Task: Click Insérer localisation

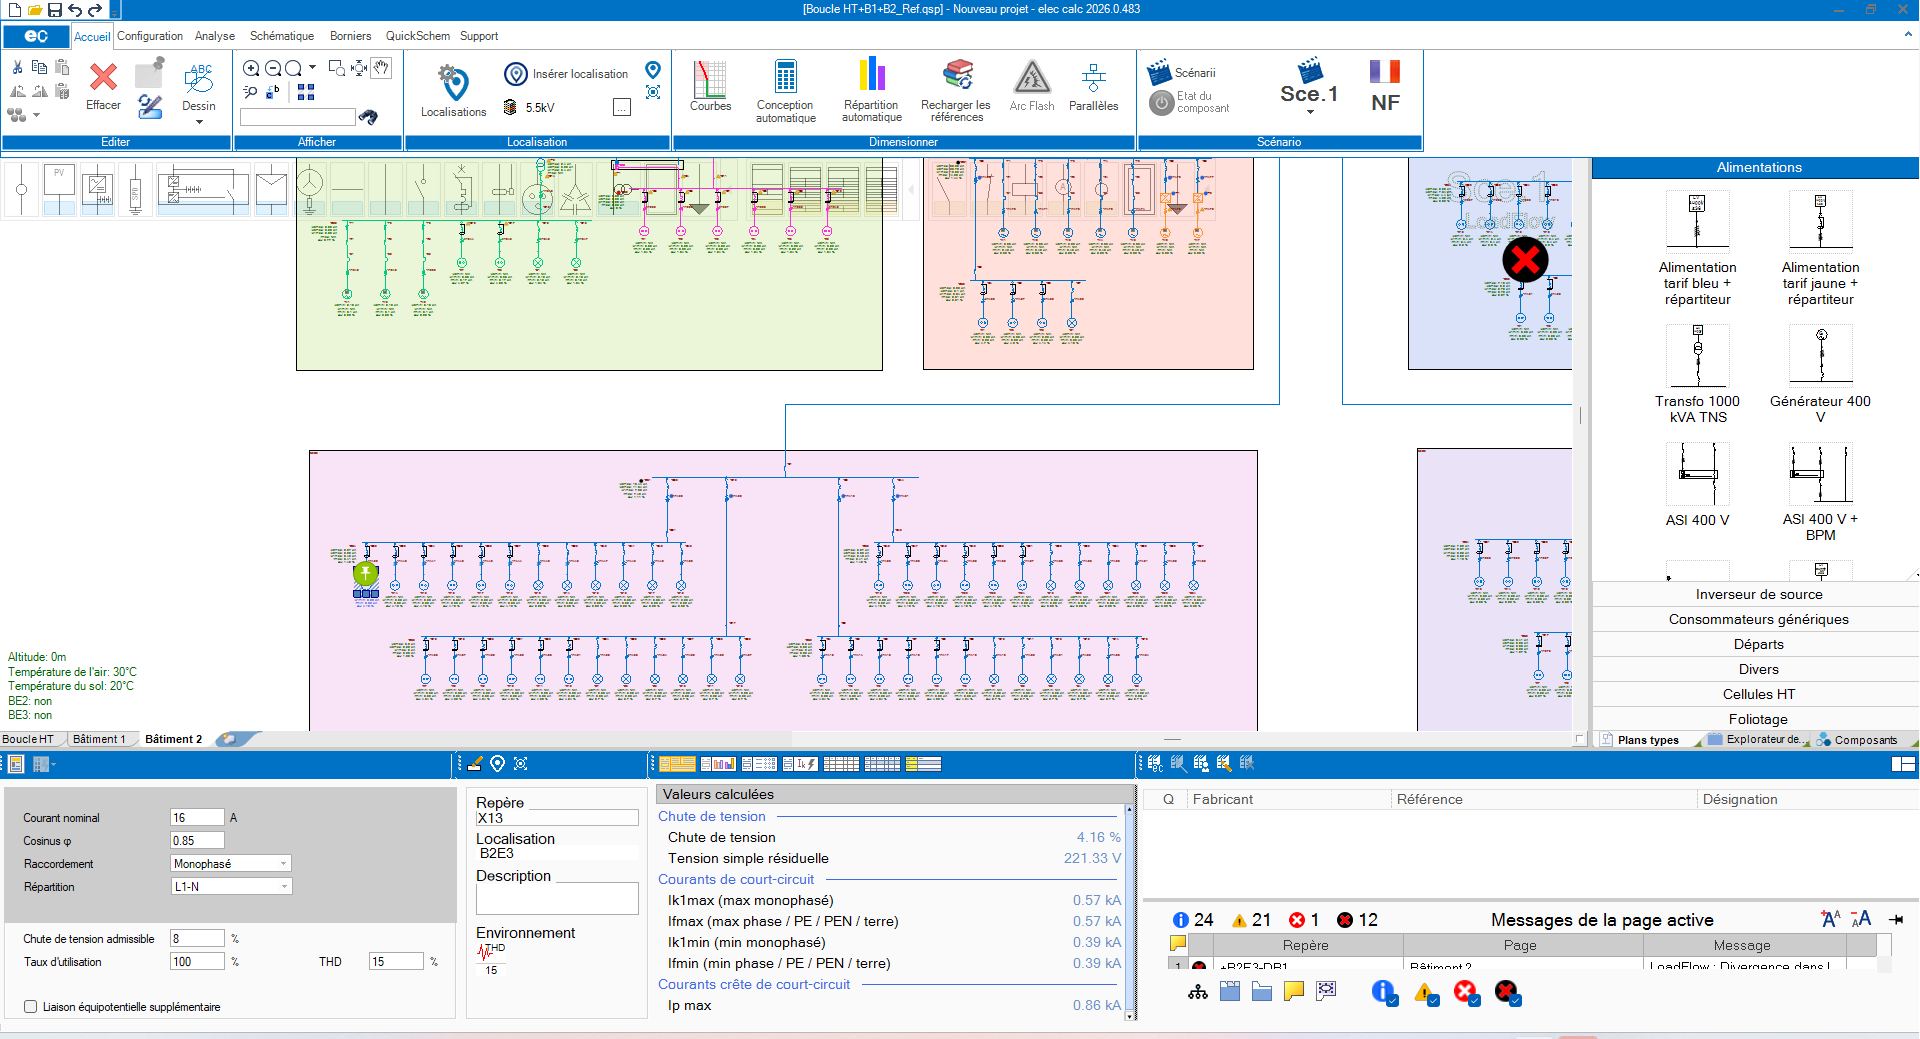Action: [567, 74]
